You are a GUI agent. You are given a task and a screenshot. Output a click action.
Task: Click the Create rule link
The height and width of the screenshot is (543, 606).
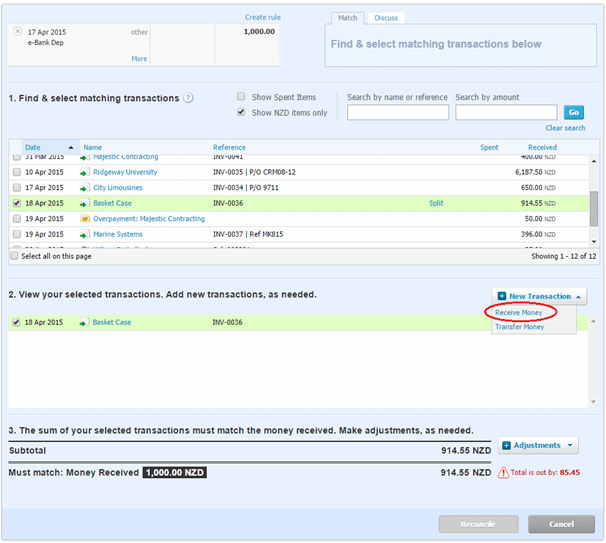point(262,17)
